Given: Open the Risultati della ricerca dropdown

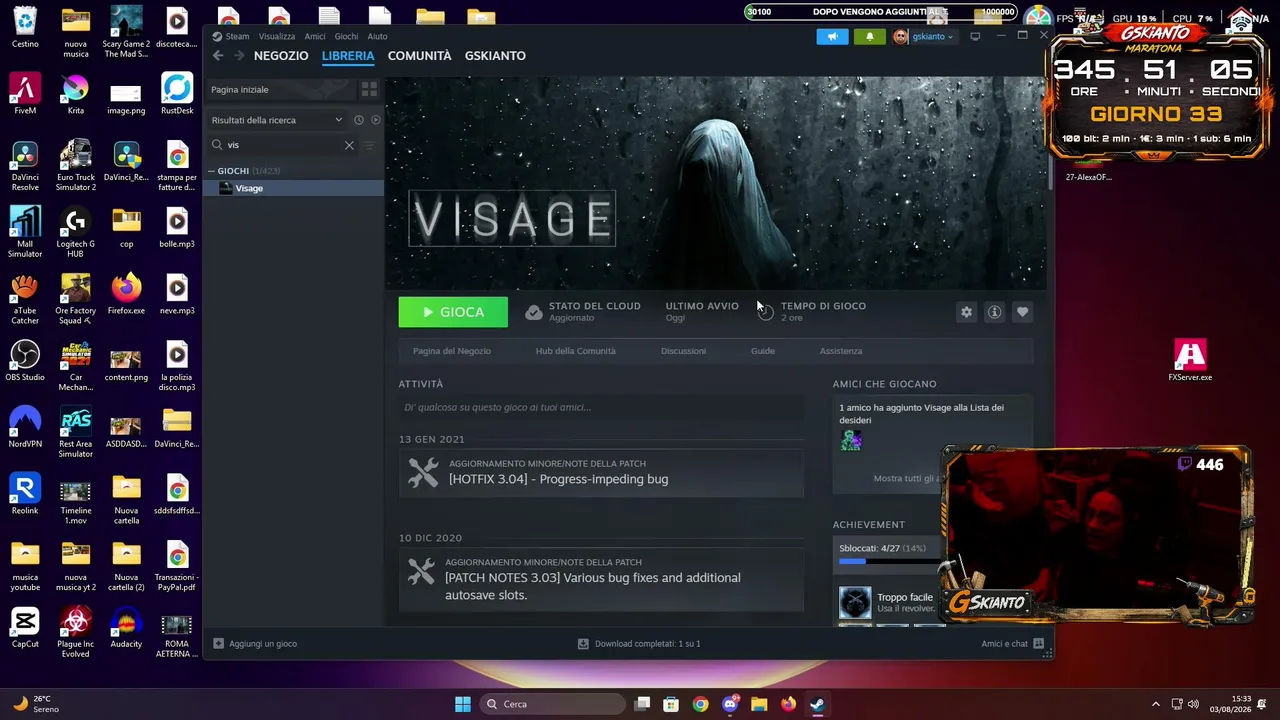Looking at the screenshot, I should (277, 120).
